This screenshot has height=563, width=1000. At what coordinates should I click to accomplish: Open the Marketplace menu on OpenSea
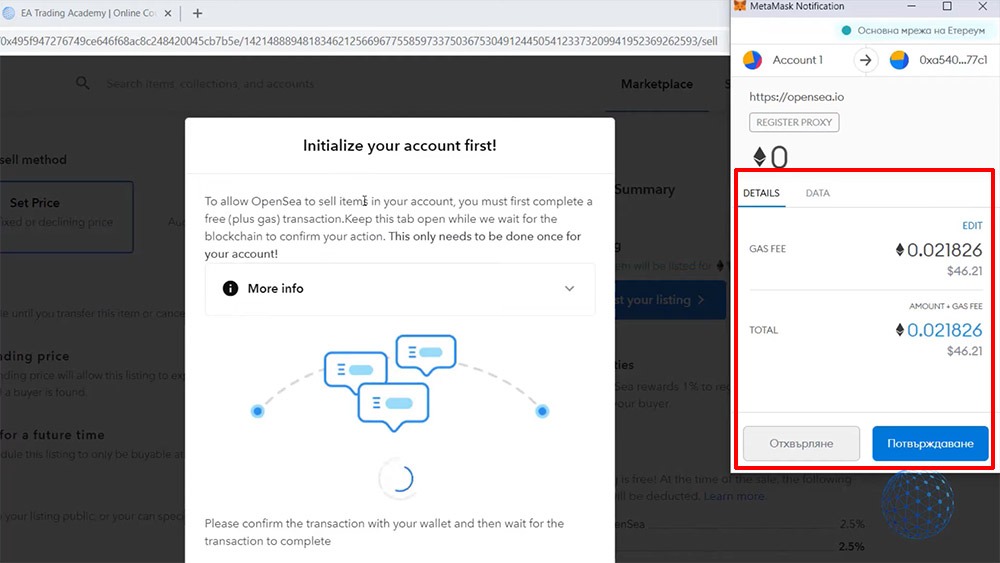click(x=656, y=84)
